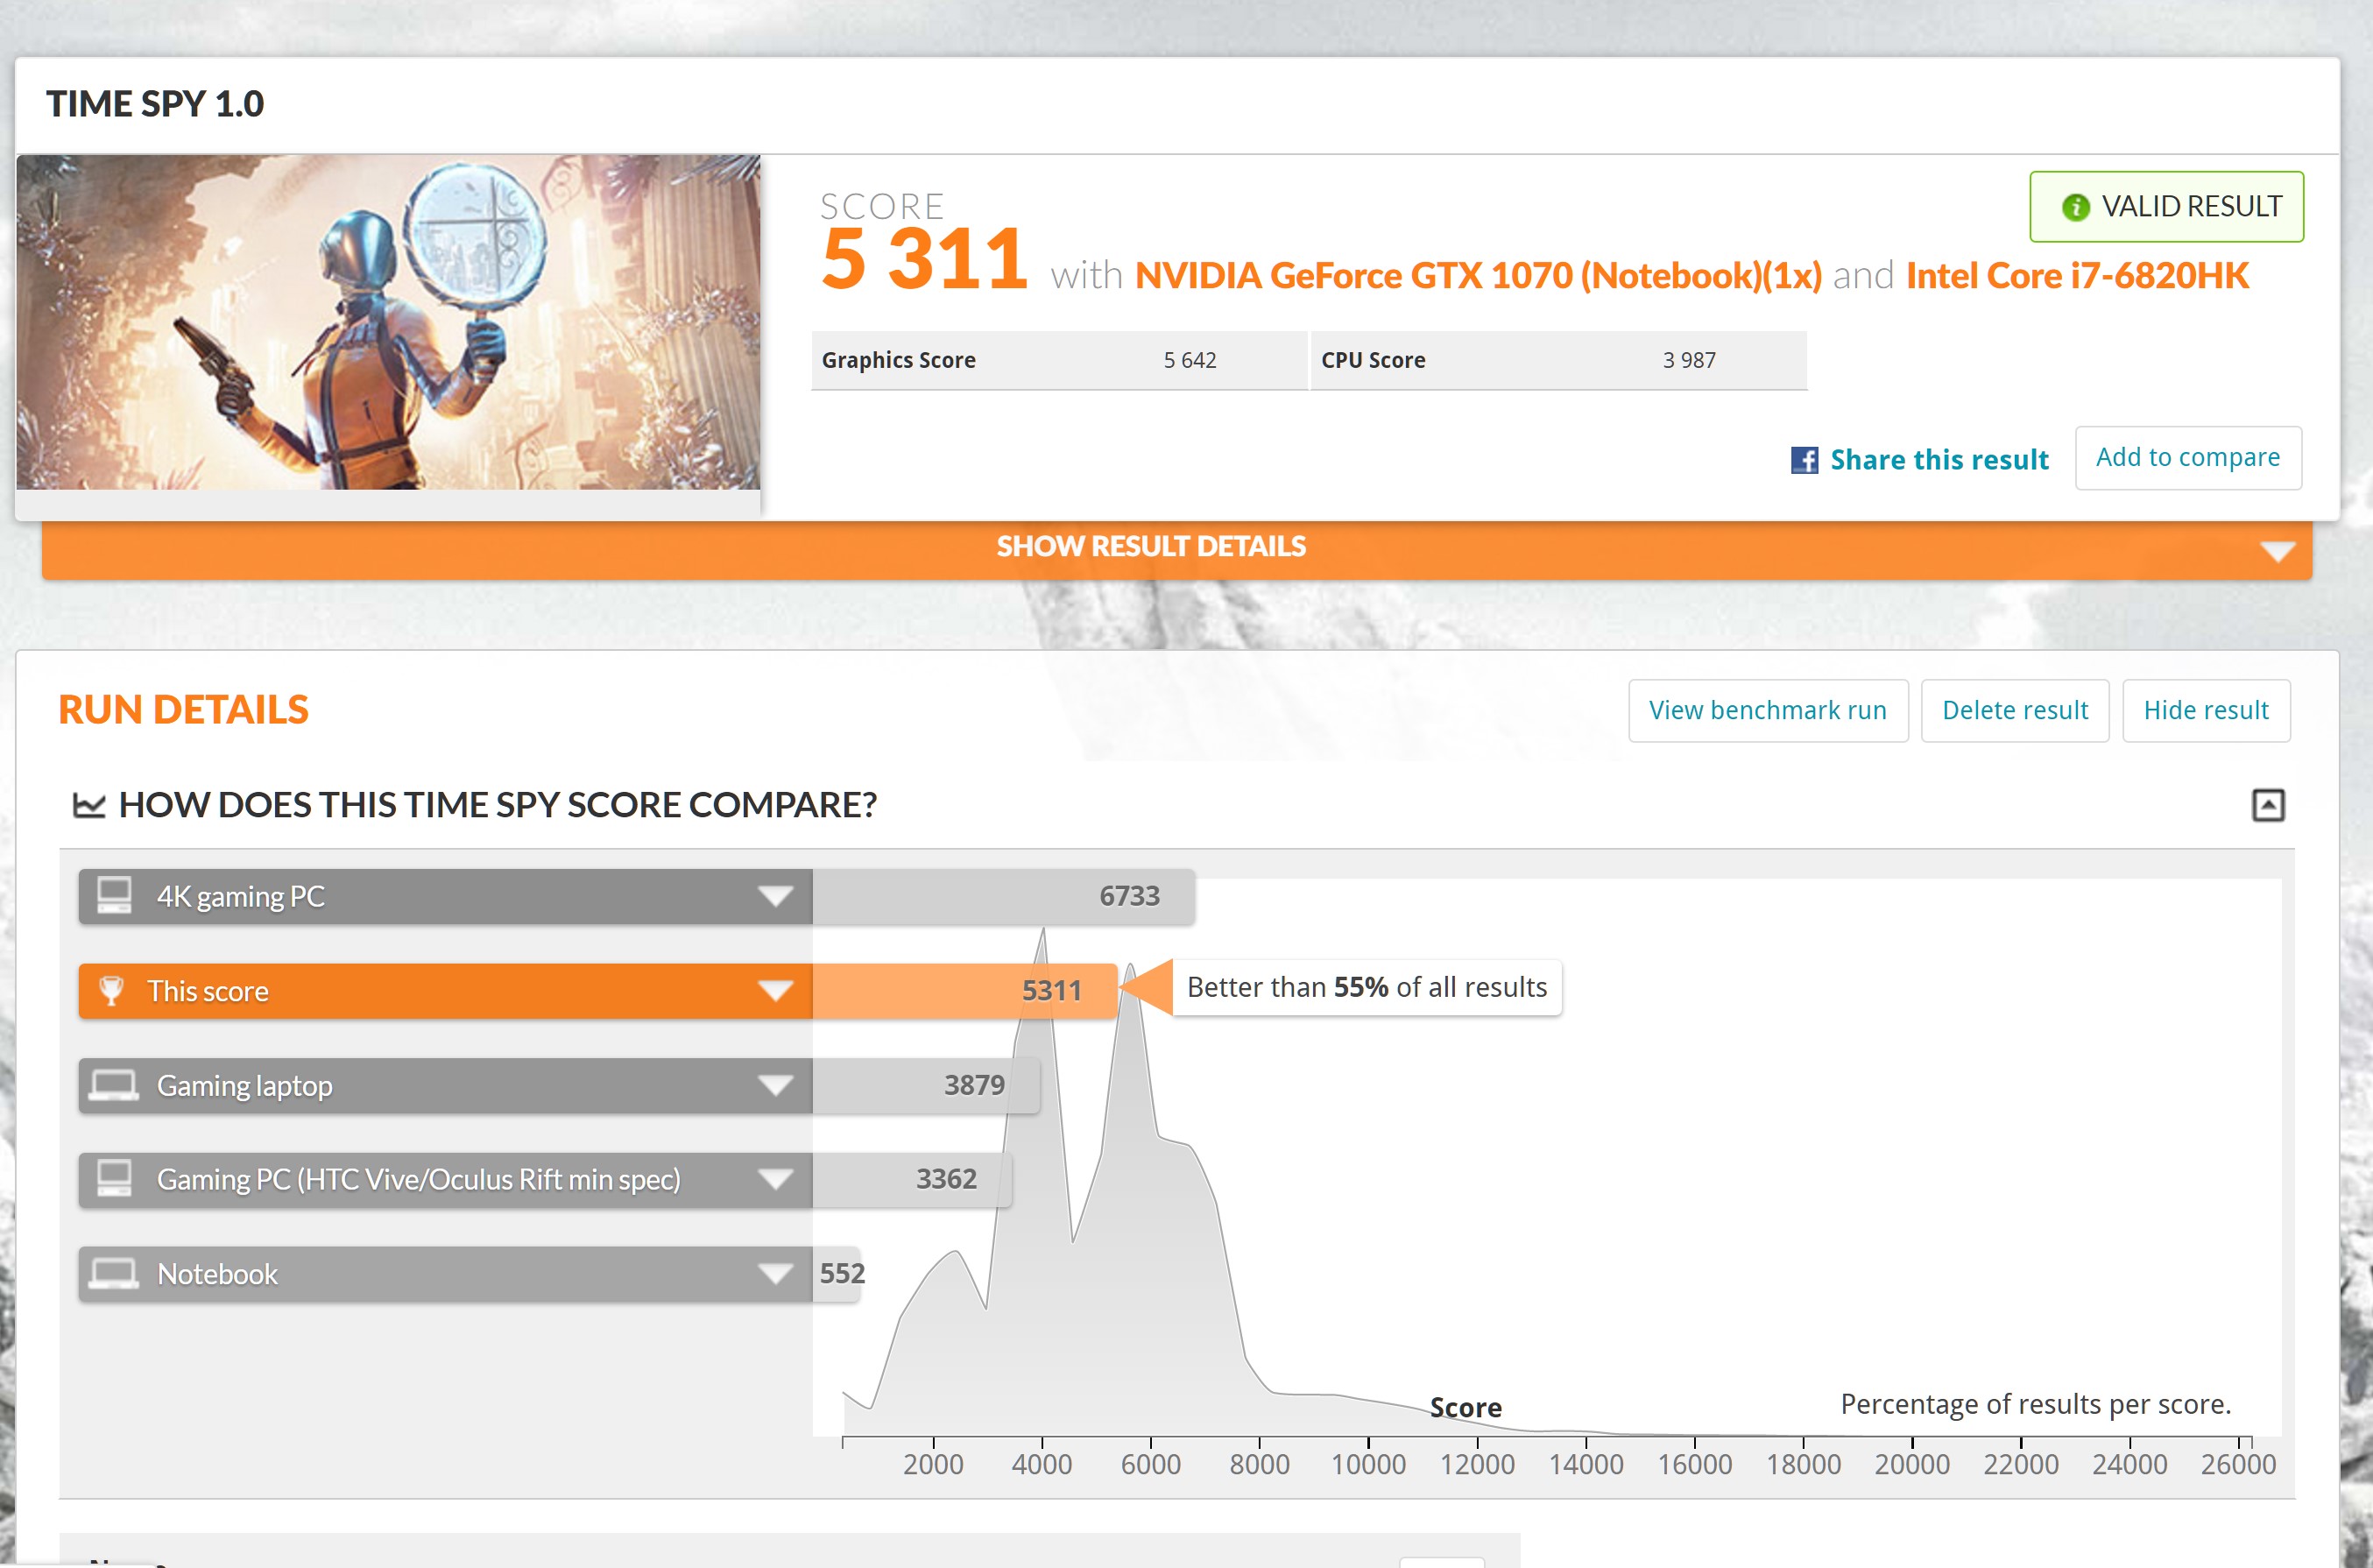
Task: Click the 3362 Gaming PC min spec bar
Action: (912, 1180)
